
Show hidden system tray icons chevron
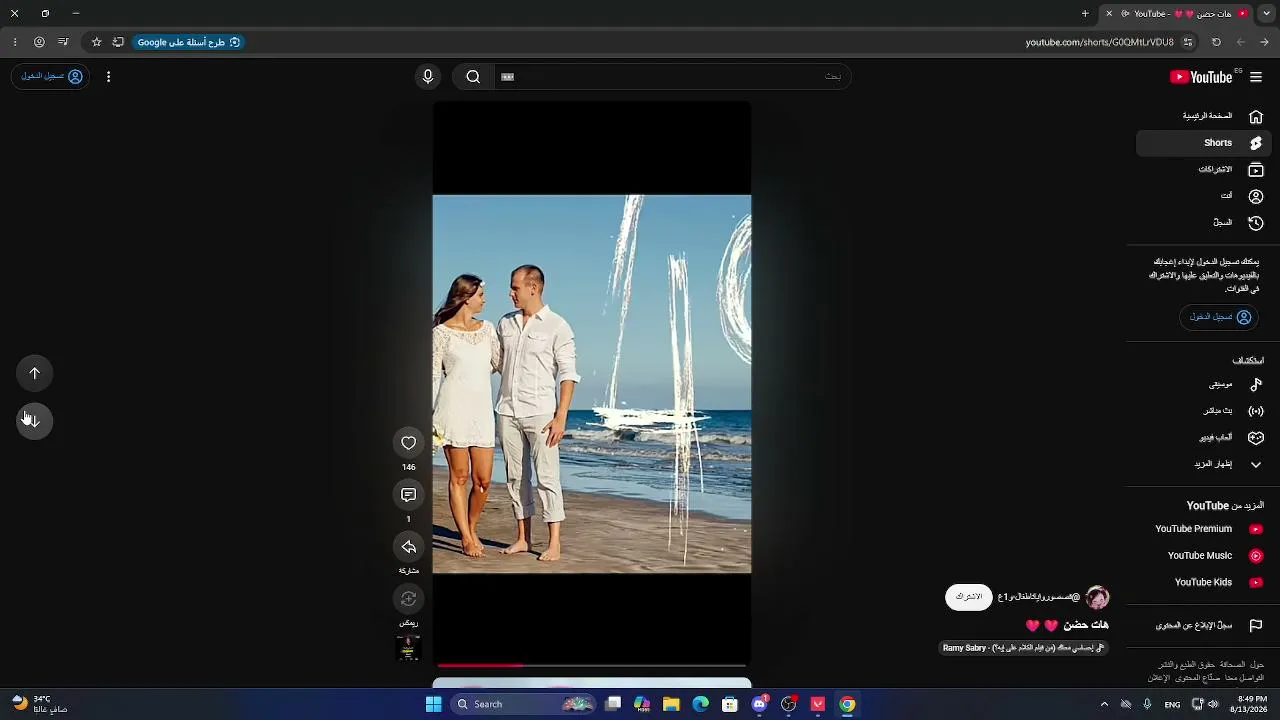point(1104,704)
